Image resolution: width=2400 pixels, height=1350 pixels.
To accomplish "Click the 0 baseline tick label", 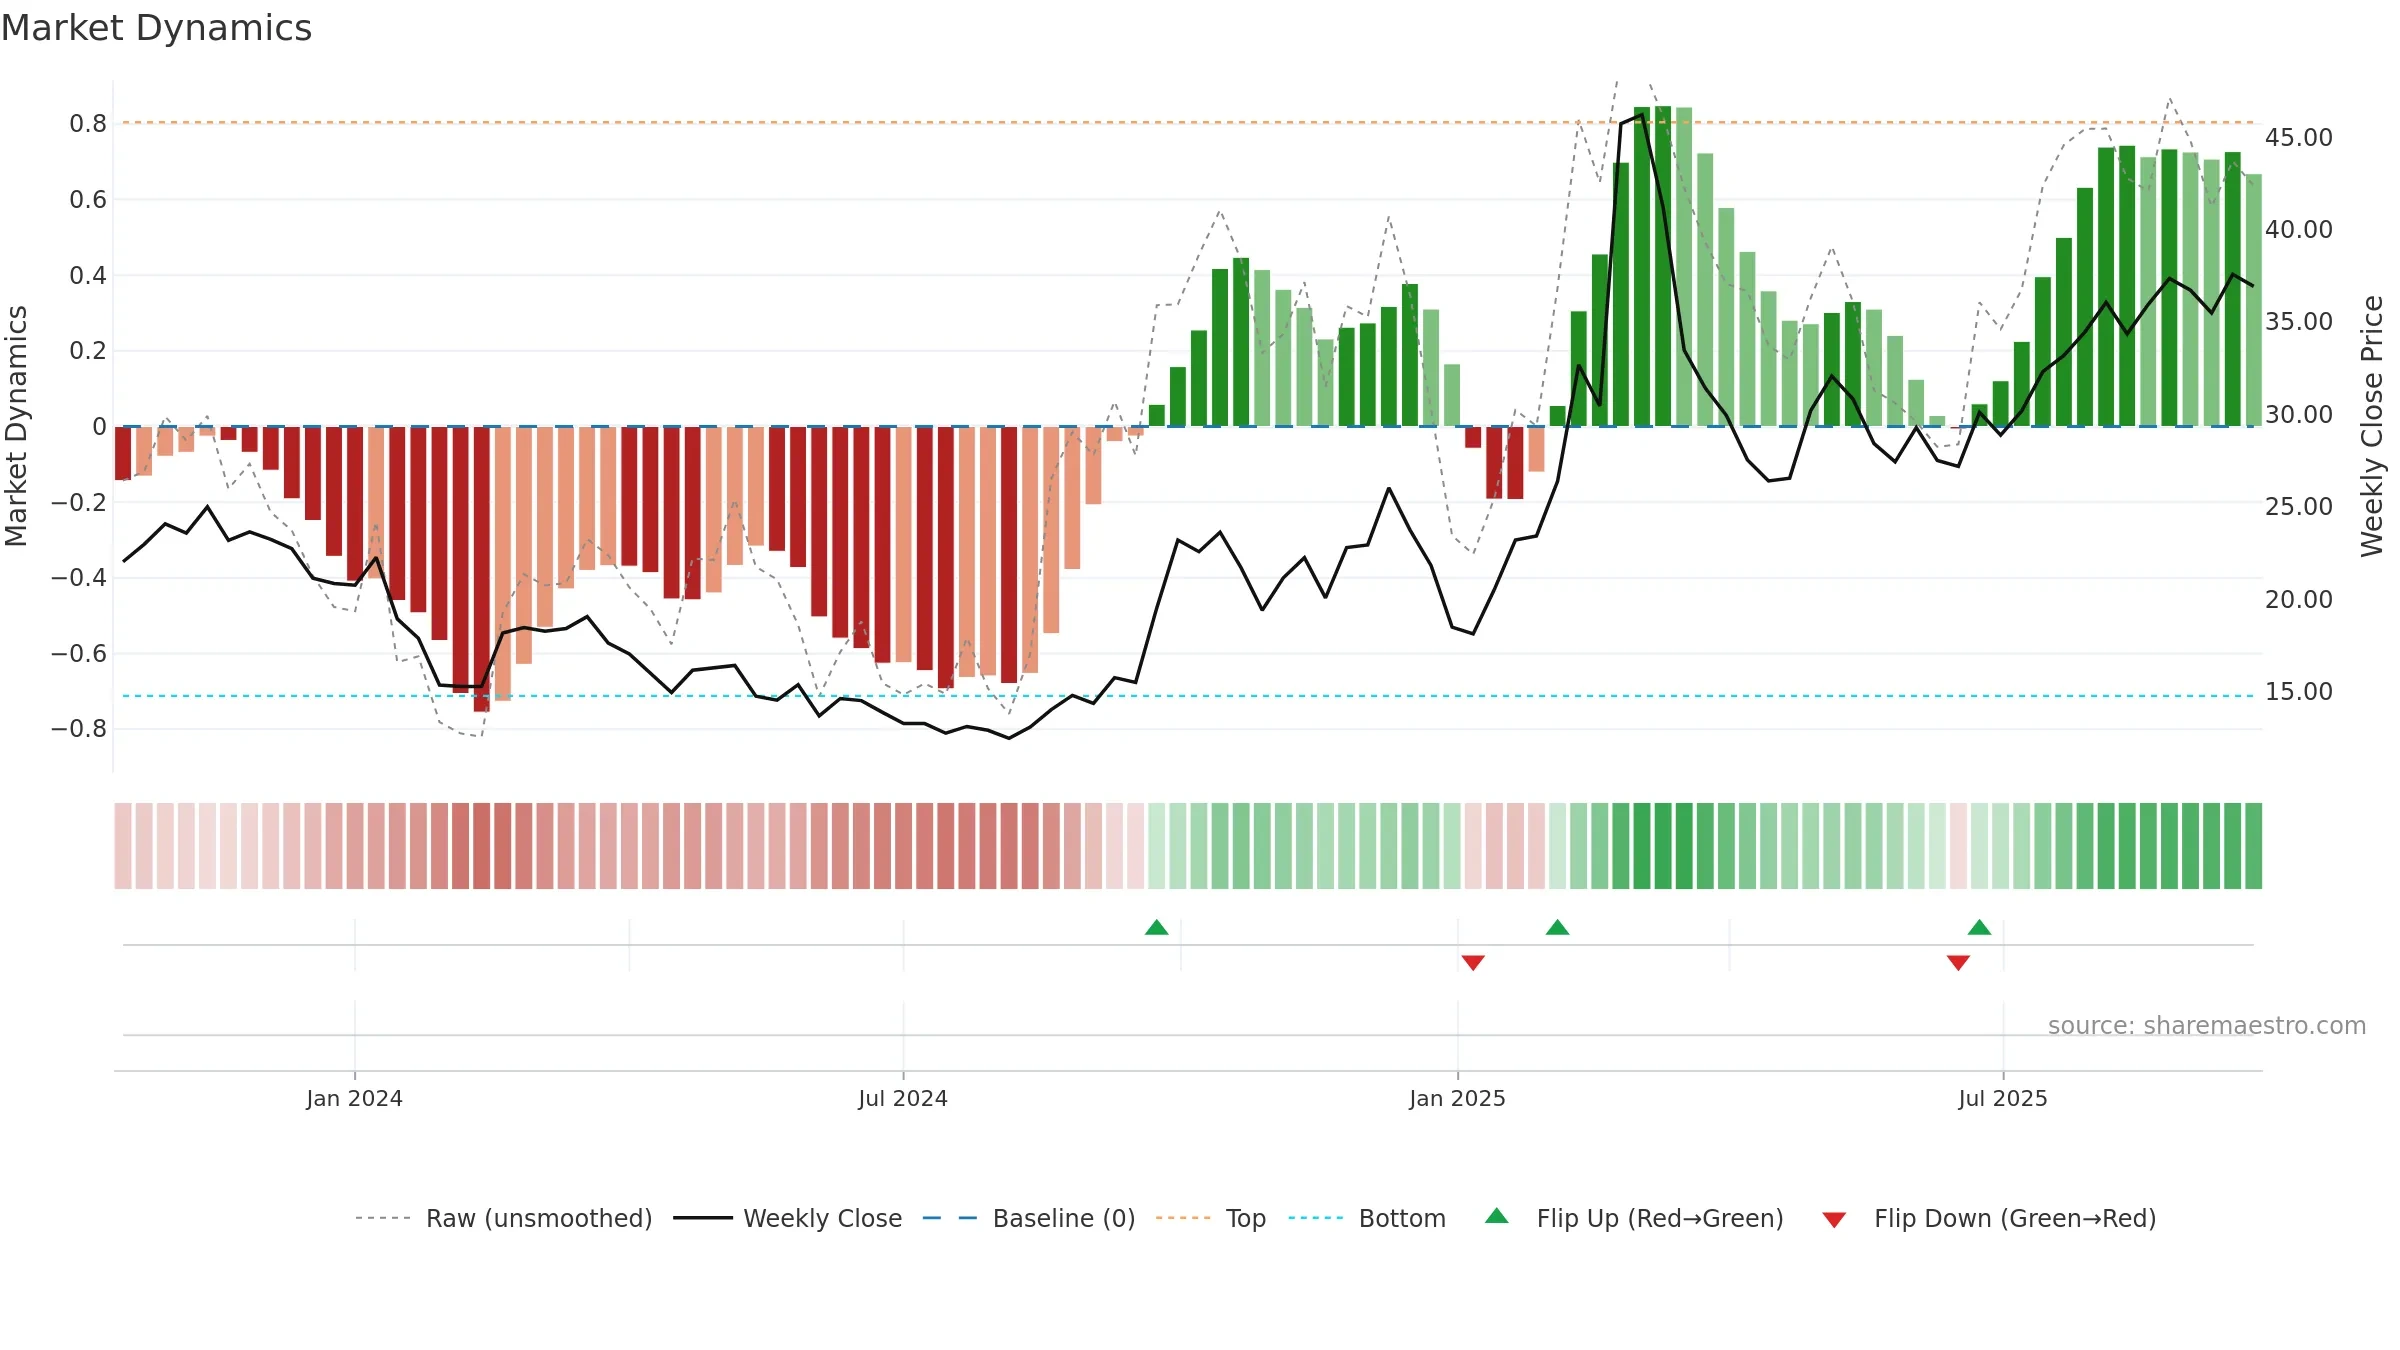I will (100, 427).
